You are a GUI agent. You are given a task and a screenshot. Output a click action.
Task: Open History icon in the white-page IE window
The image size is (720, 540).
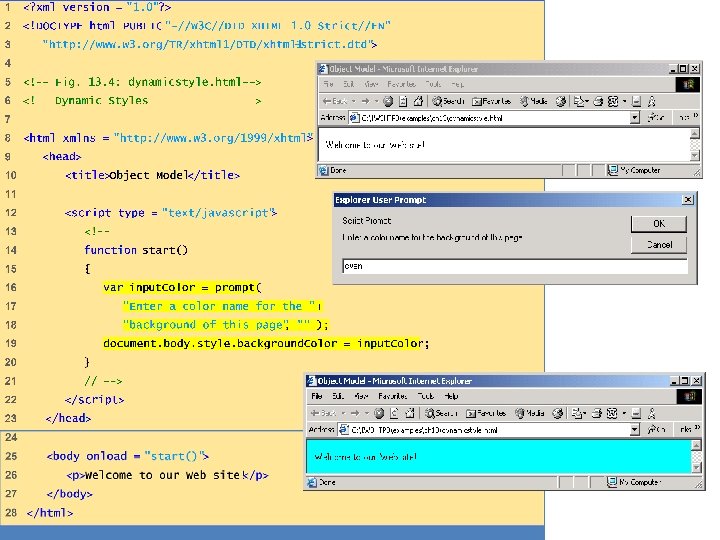point(561,101)
